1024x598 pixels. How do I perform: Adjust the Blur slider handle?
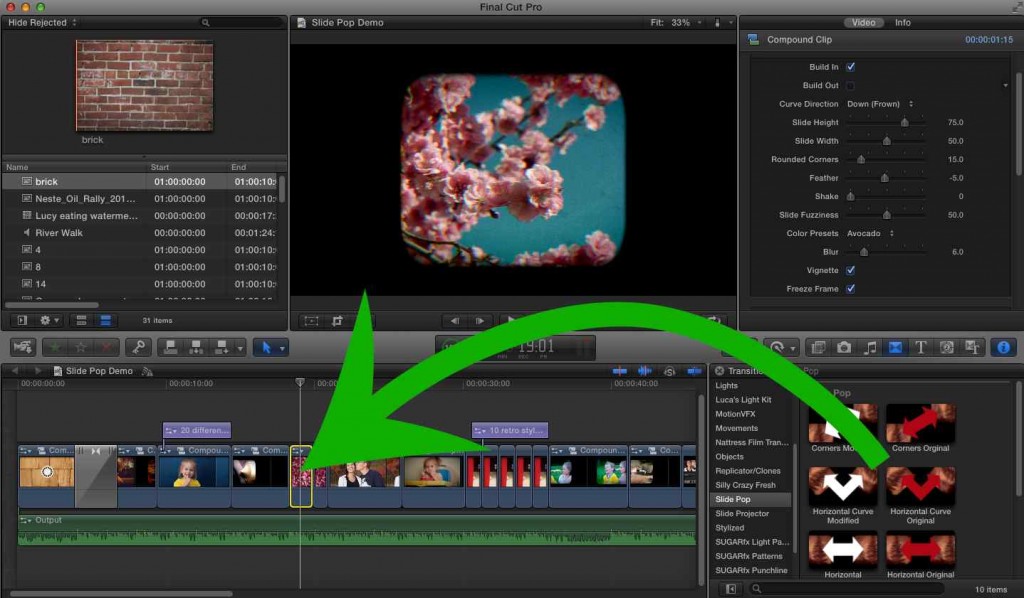[x=864, y=252]
